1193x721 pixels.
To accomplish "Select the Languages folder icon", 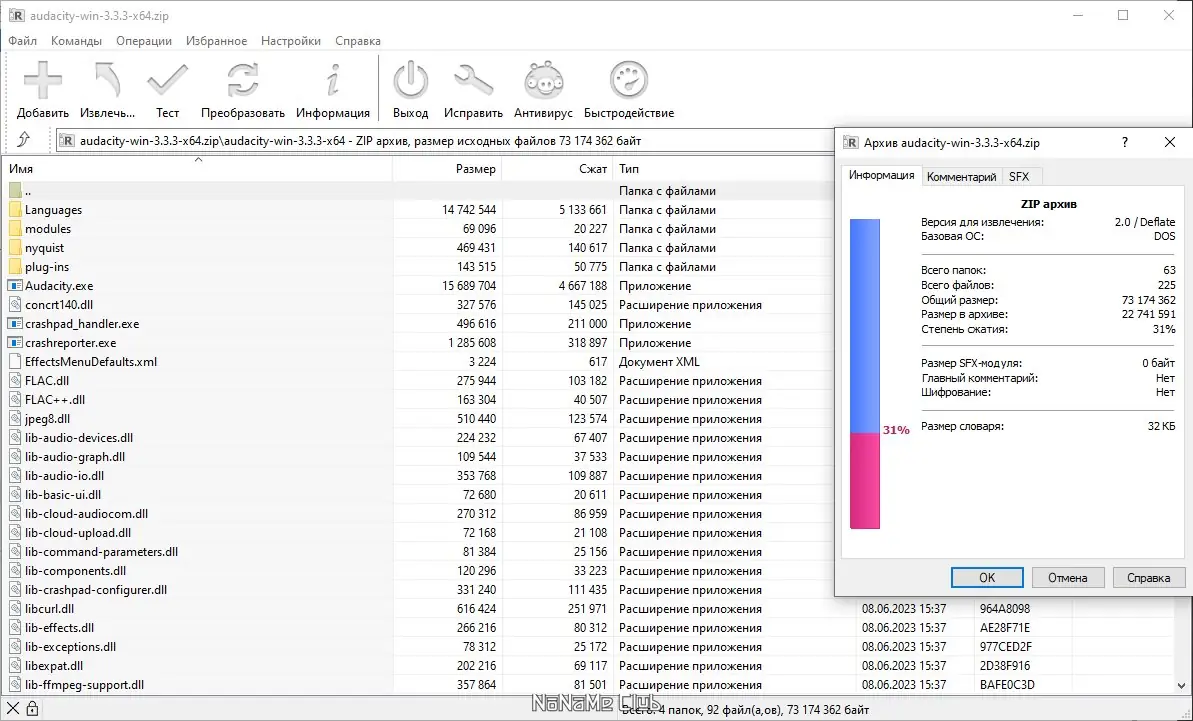I will (x=15, y=209).
